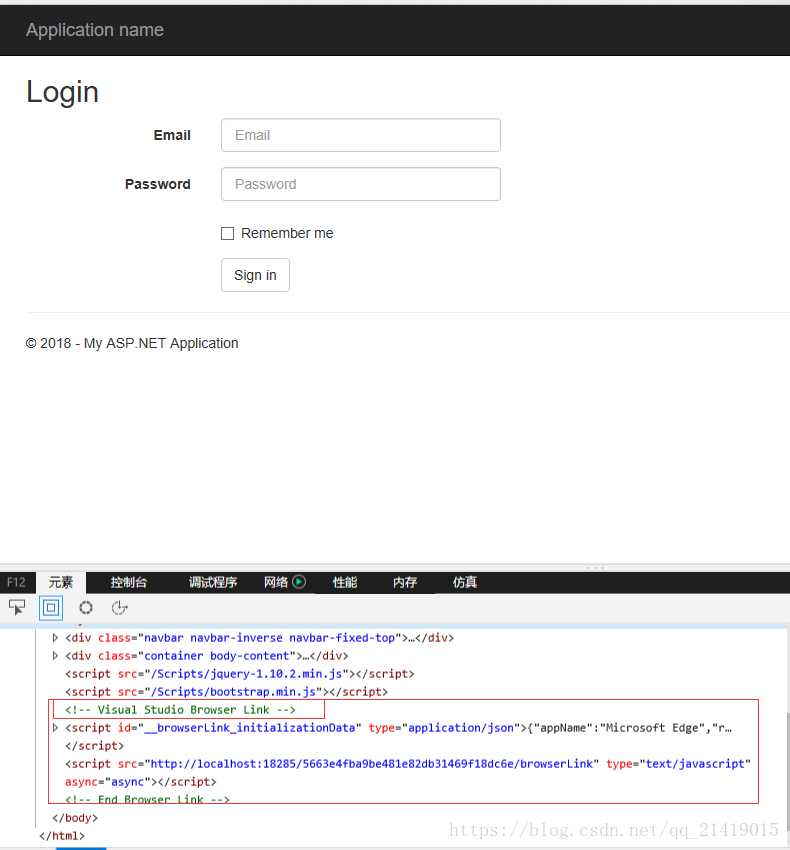This screenshot has width=790, height=850.
Task: Click the Login heading text
Action: (x=62, y=92)
